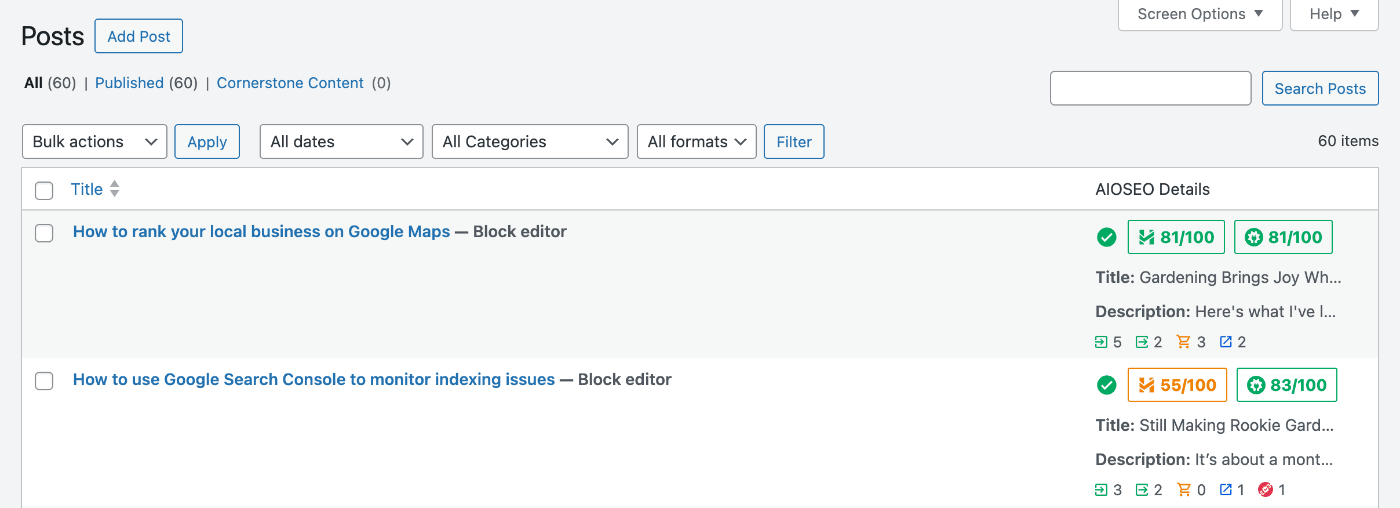Click the green checkmark icon in Google Maps row
This screenshot has width=1400, height=508.
(x=1106, y=237)
